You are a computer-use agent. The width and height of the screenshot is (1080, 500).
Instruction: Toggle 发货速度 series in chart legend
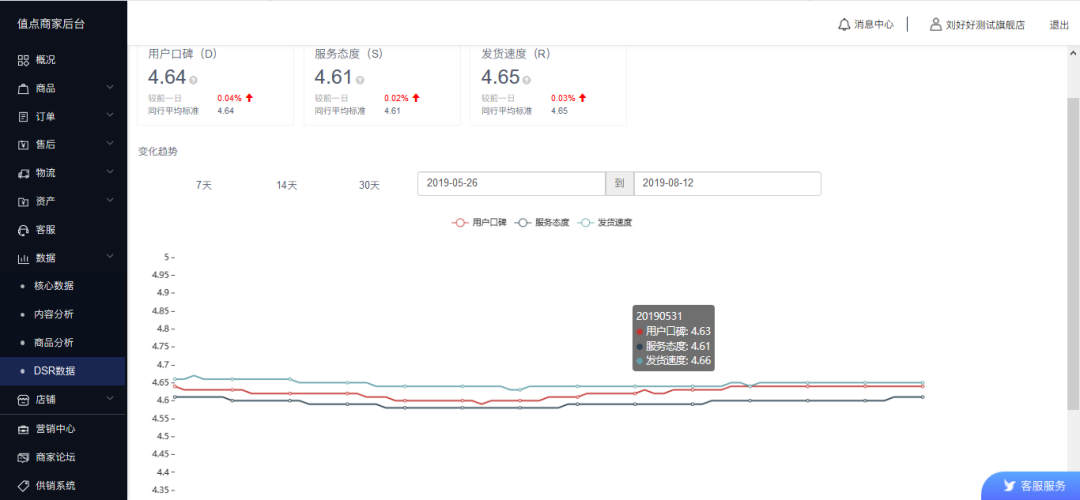point(605,222)
